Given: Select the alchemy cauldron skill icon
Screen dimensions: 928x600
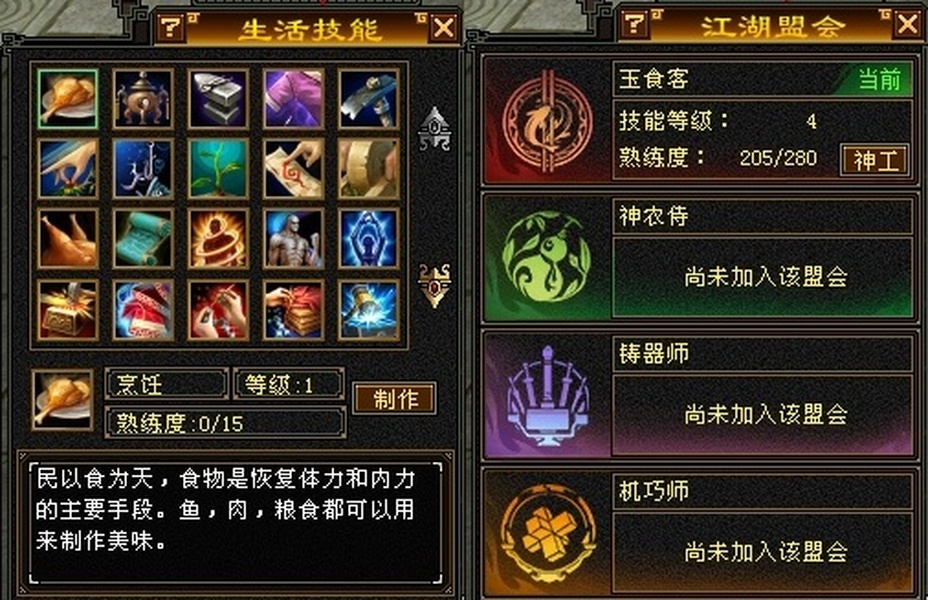Looking at the screenshot, I should [143, 99].
